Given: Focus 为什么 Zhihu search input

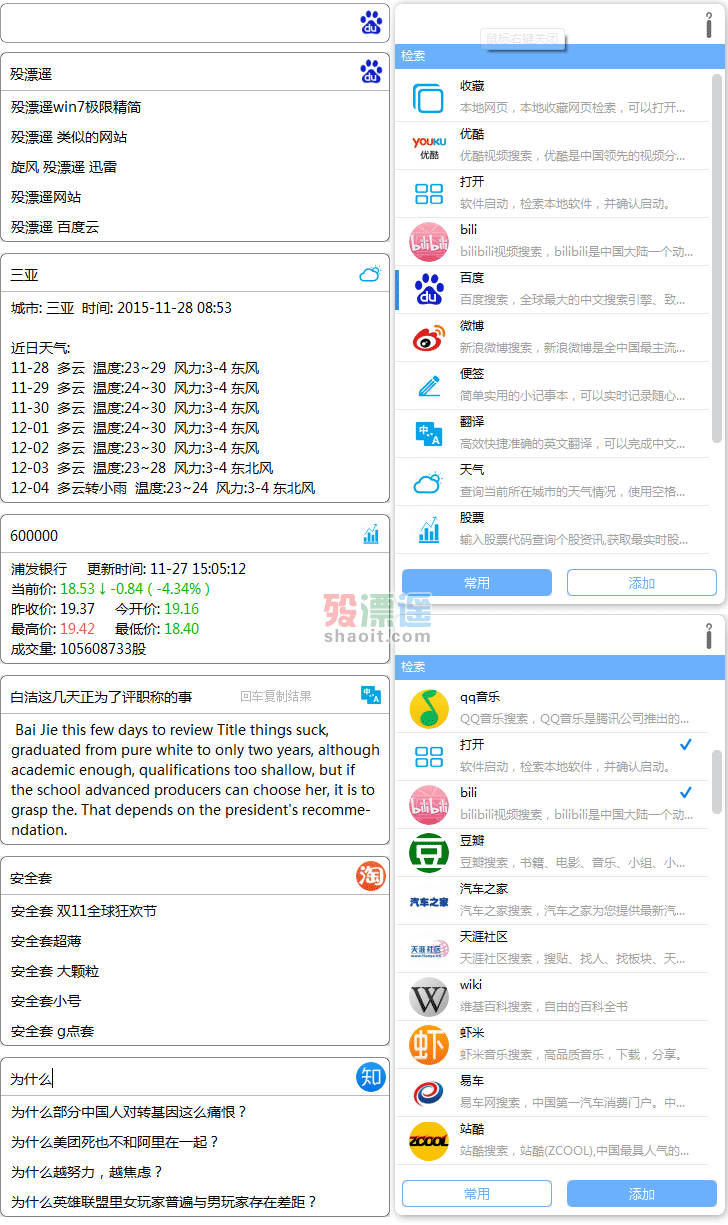Looking at the screenshot, I should (178, 1078).
